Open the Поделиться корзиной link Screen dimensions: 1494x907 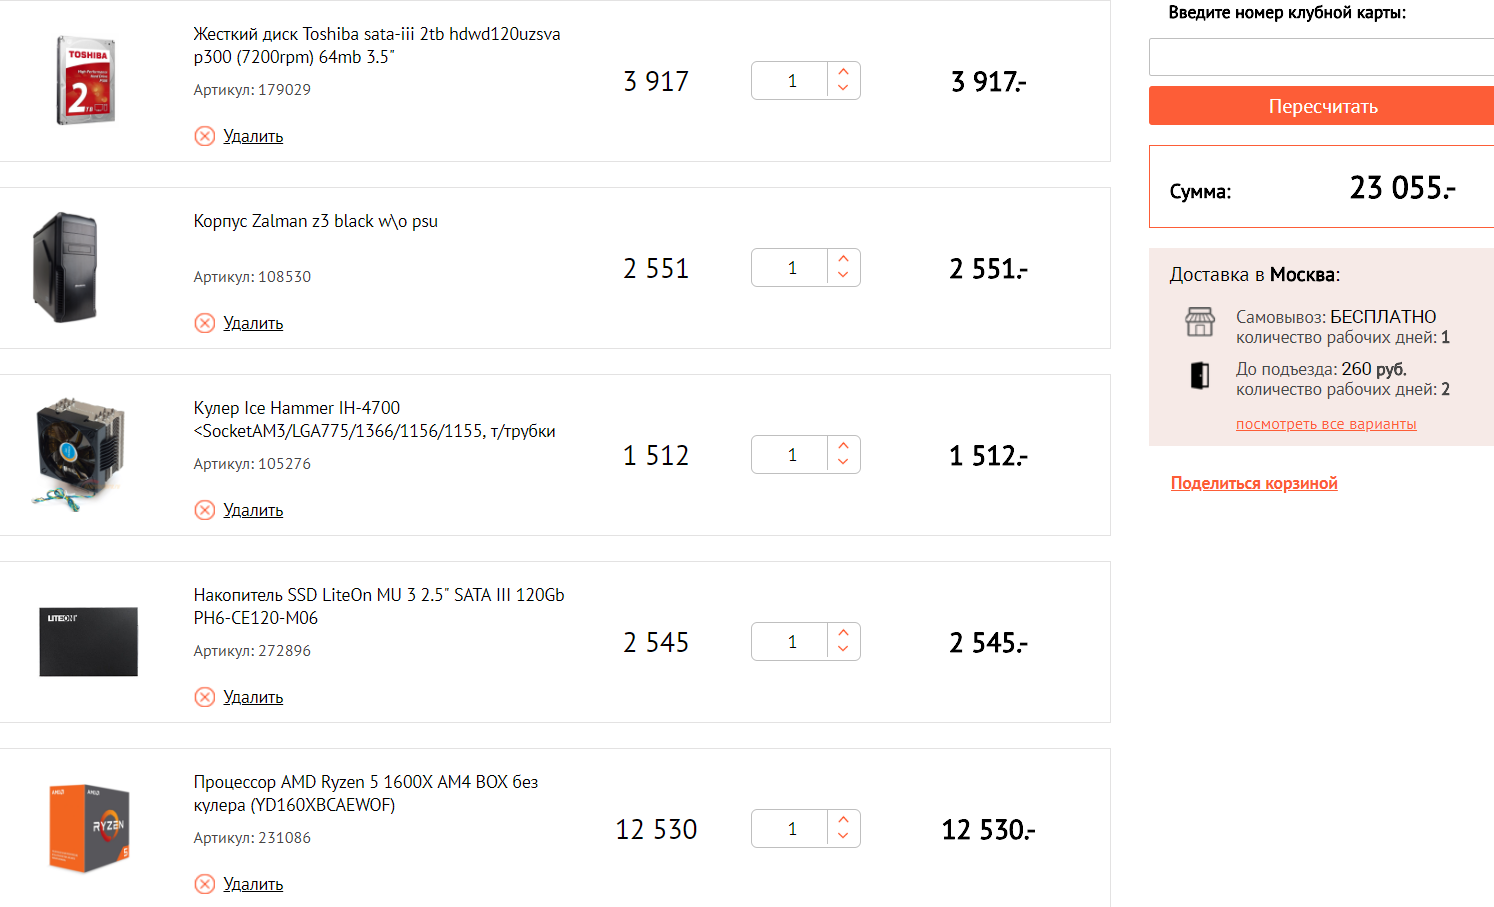click(1254, 483)
